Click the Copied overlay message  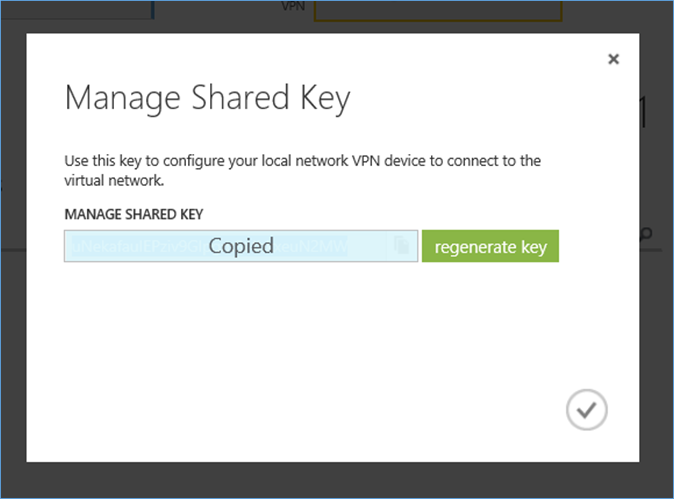(x=241, y=246)
